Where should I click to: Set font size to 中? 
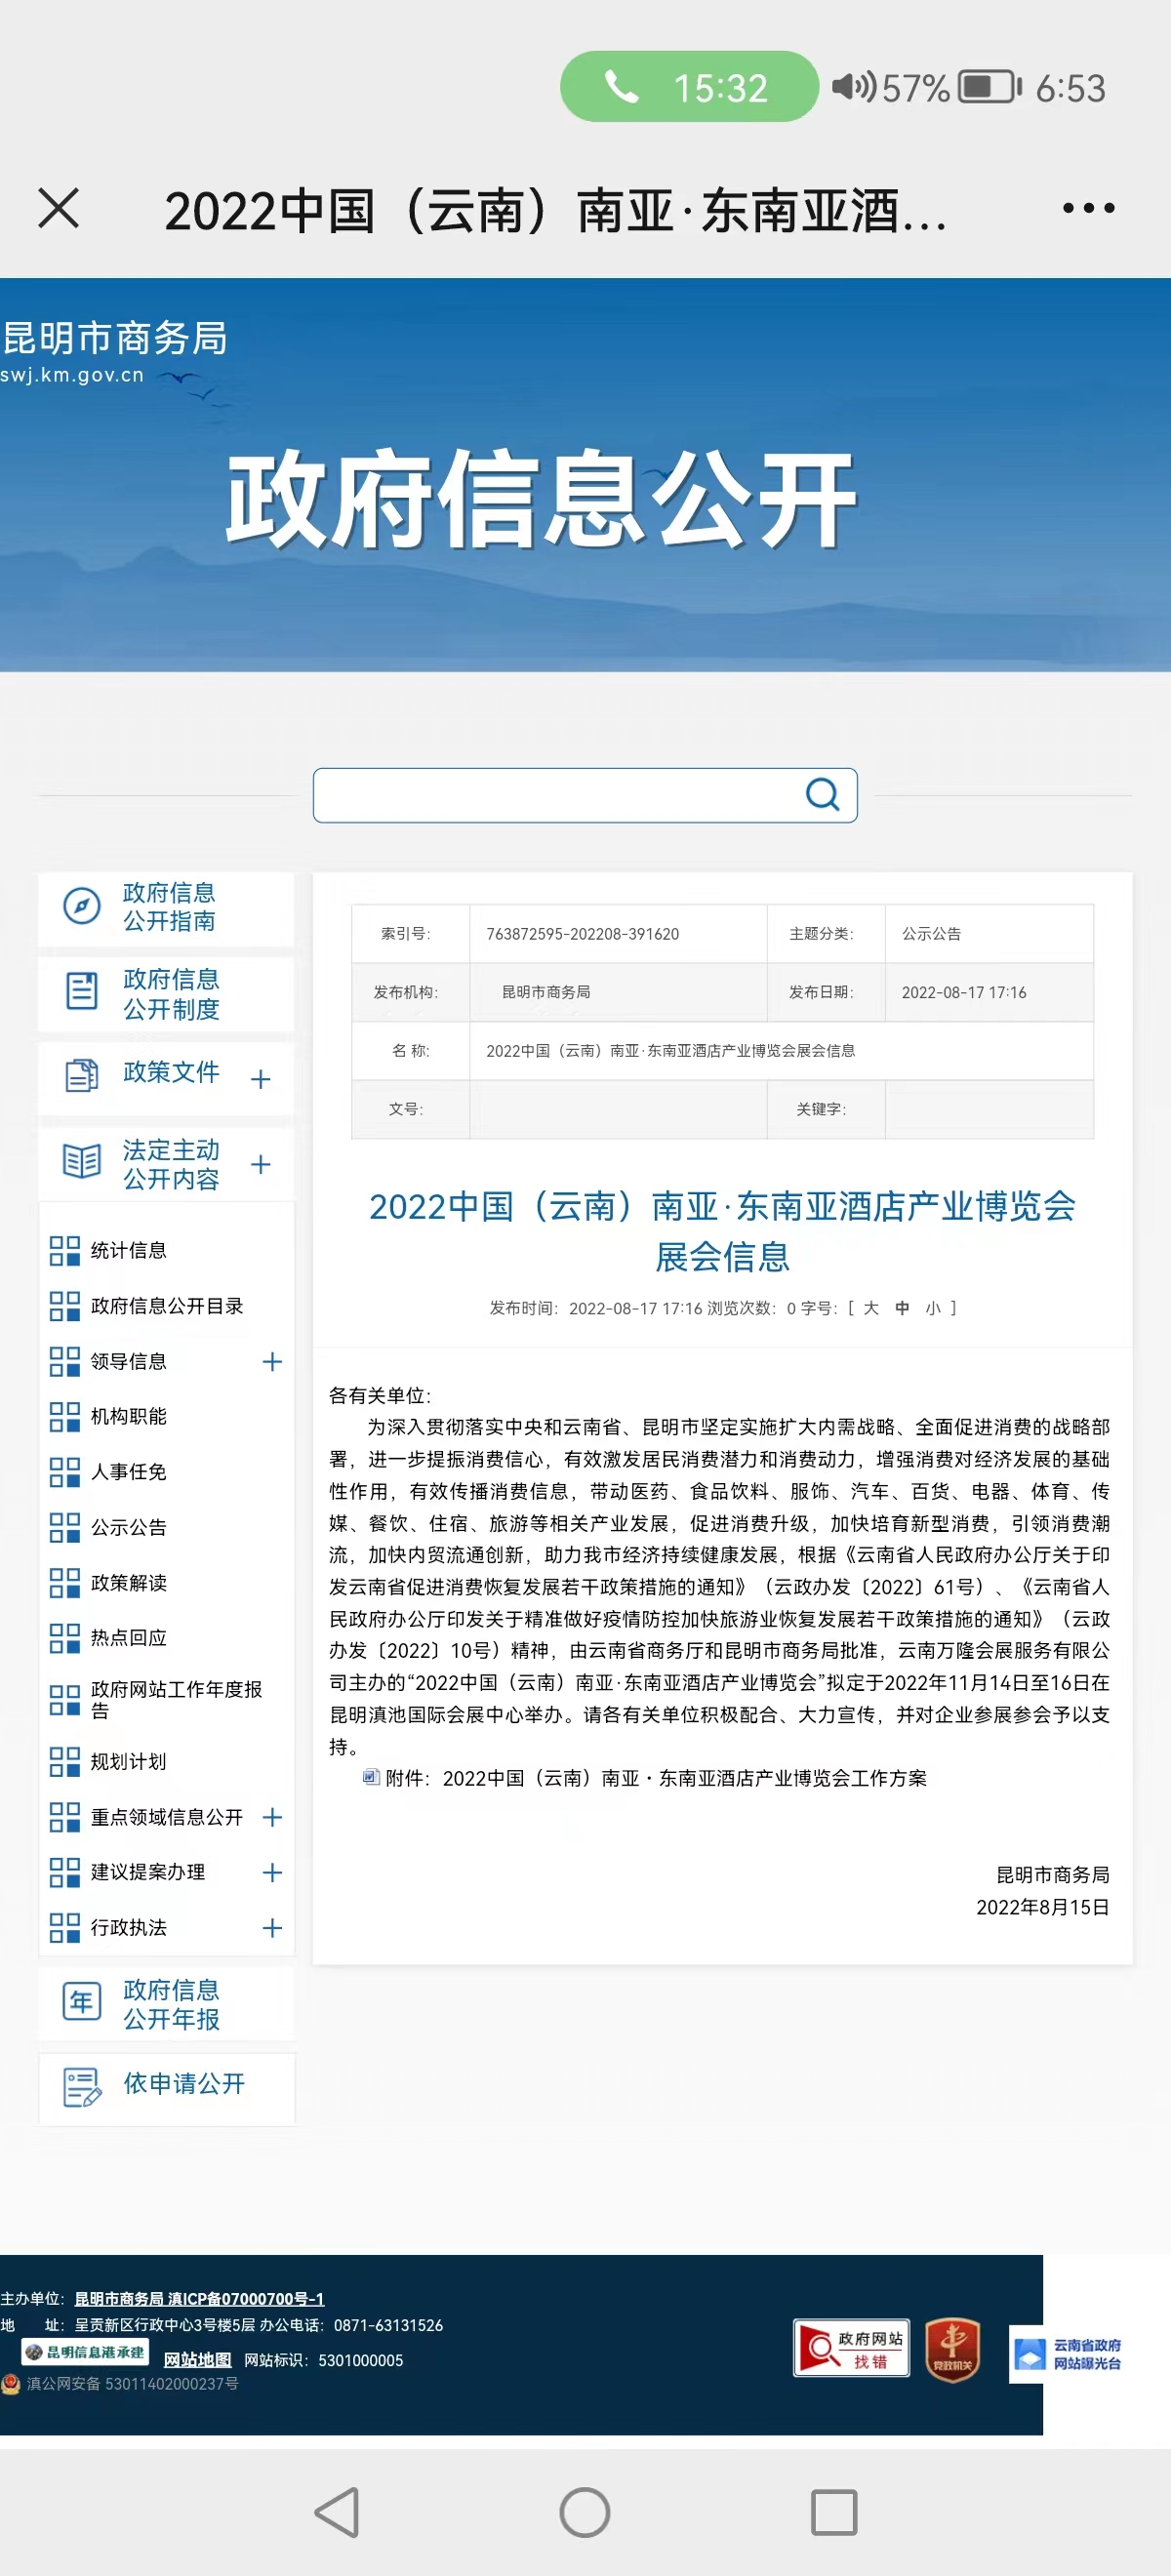pos(902,1308)
